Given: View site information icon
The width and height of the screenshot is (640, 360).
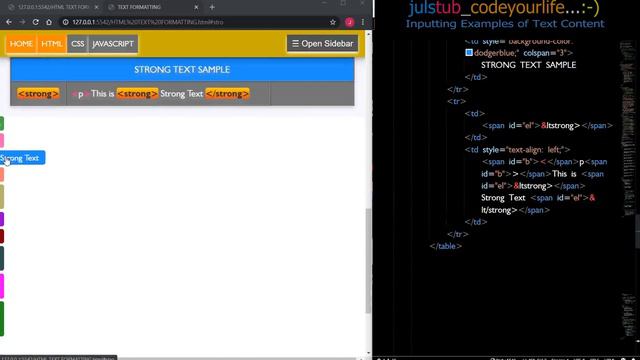Looking at the screenshot, I should (65, 22).
